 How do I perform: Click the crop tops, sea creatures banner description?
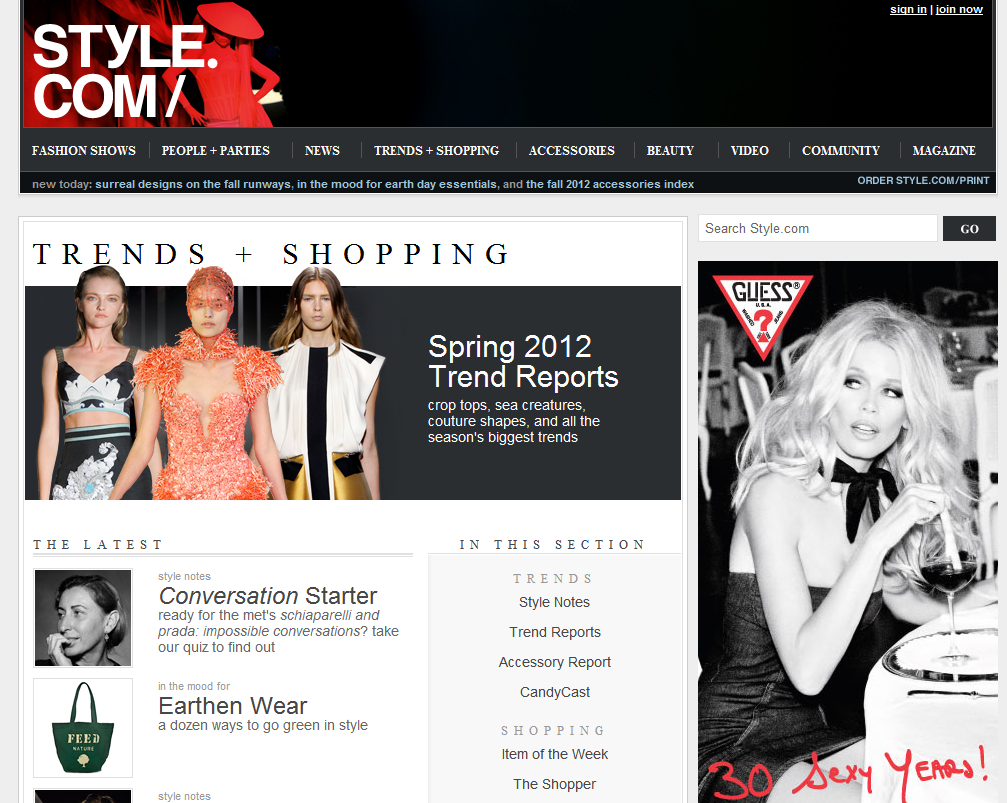(x=514, y=421)
